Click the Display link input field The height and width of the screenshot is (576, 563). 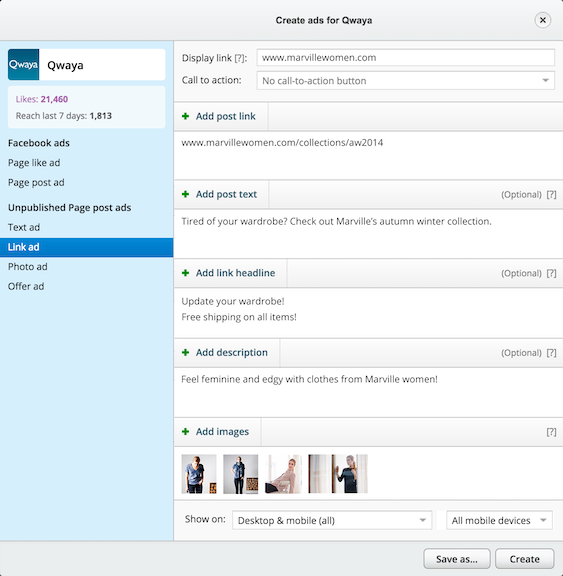[x=405, y=58]
